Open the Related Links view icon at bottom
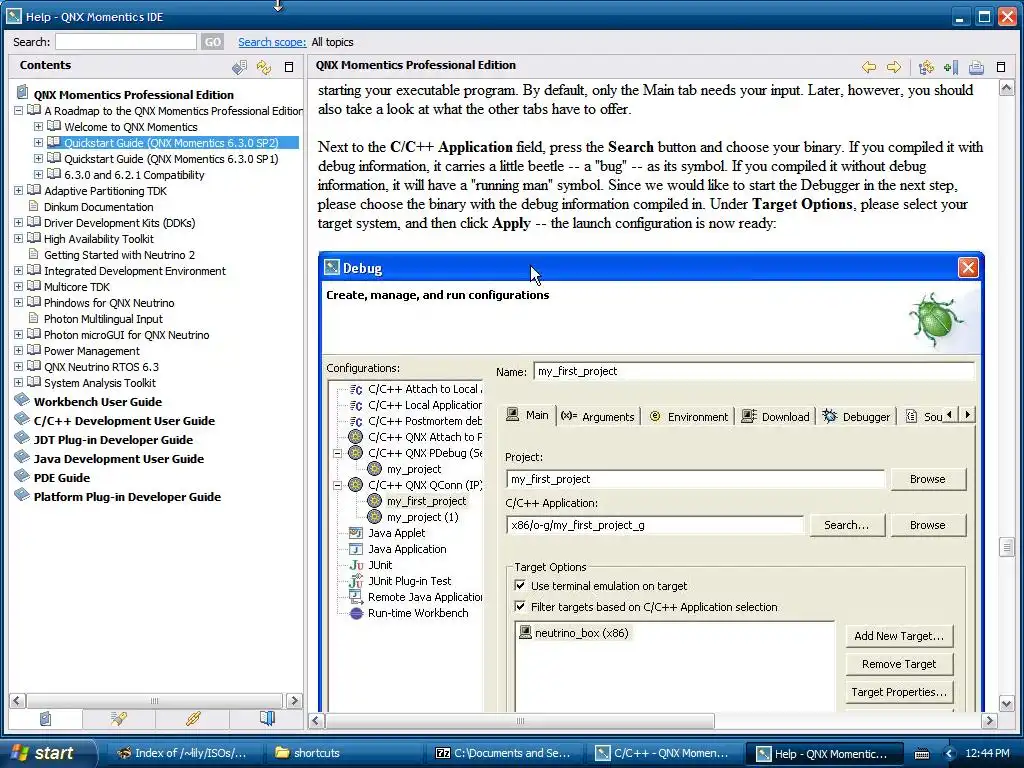The height and width of the screenshot is (768, 1024). (193, 718)
